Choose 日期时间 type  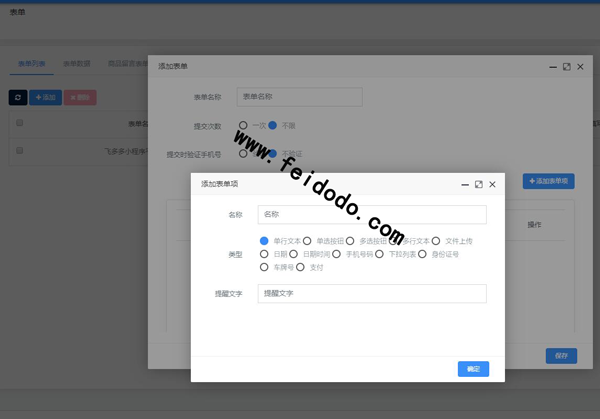(x=293, y=254)
